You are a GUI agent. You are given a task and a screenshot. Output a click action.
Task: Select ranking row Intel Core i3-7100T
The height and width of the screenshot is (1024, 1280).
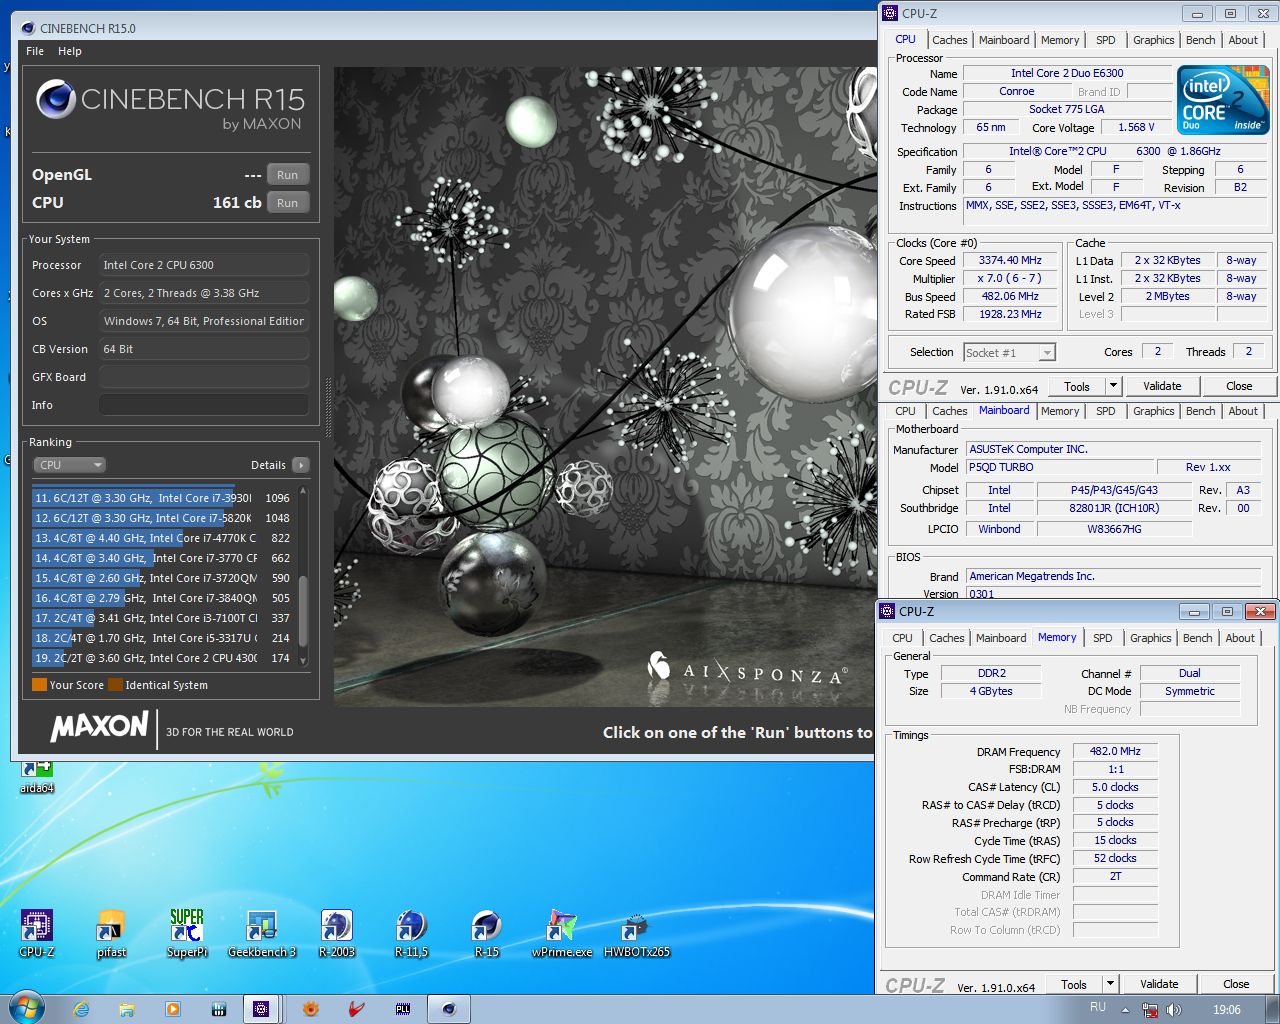[x=163, y=618]
